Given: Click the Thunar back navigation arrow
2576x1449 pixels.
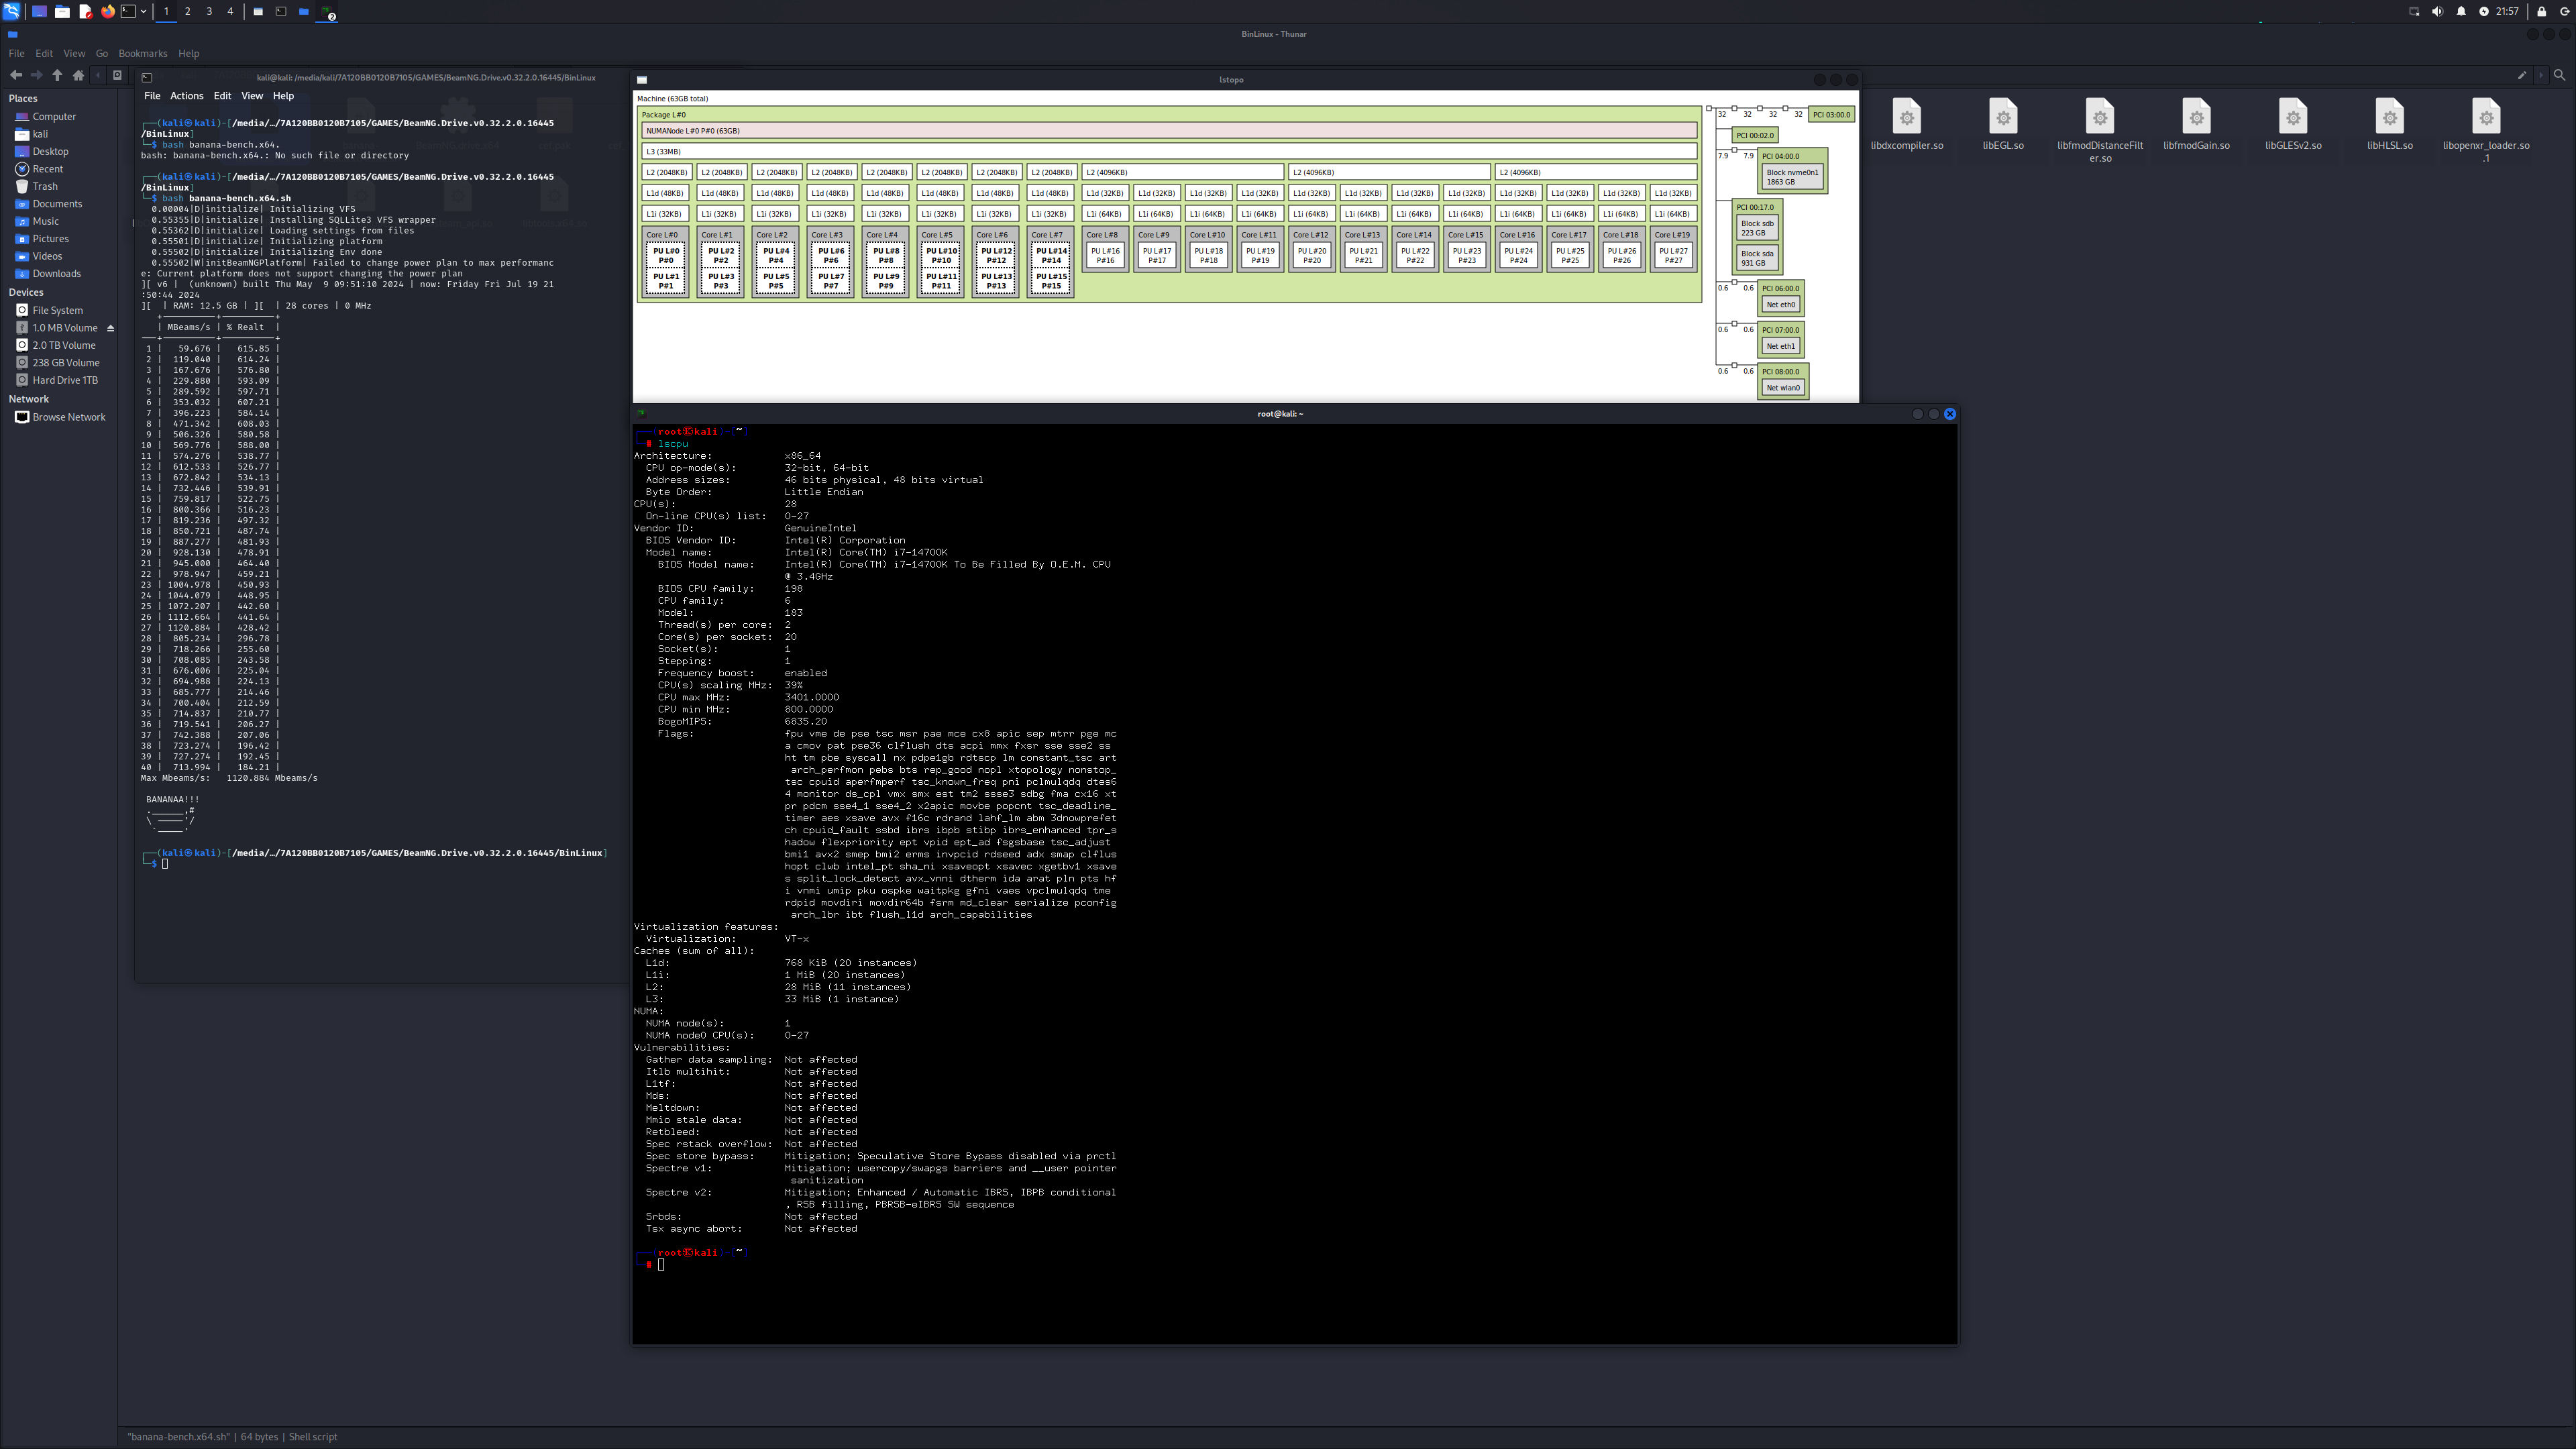Looking at the screenshot, I should click(x=15, y=75).
